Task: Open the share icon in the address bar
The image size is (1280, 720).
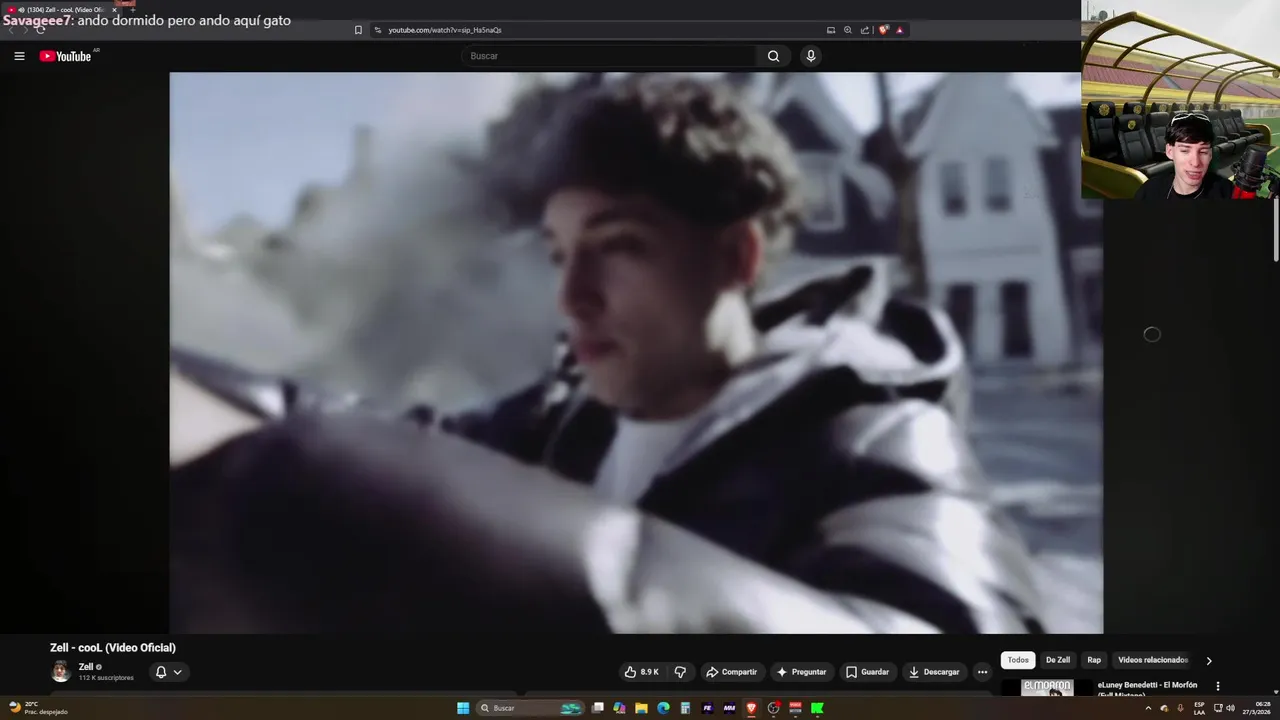Action: [865, 30]
